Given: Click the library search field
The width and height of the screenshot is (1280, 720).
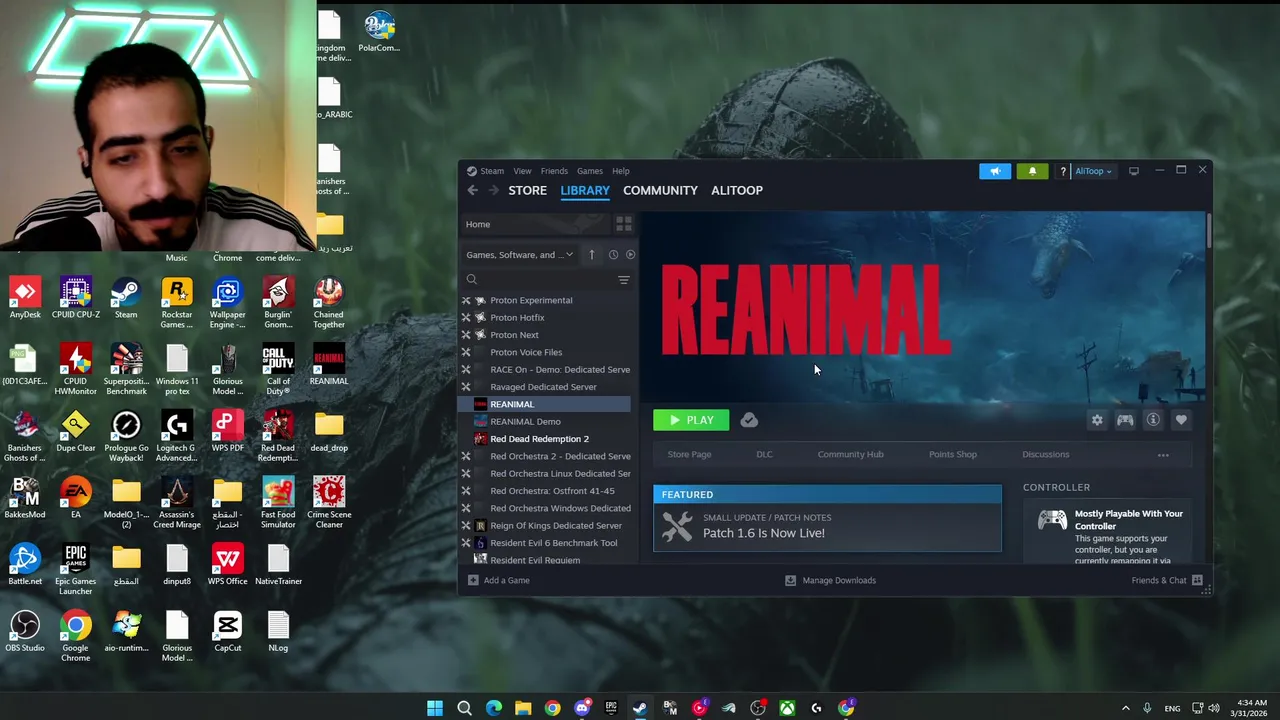Looking at the screenshot, I should 538,280.
